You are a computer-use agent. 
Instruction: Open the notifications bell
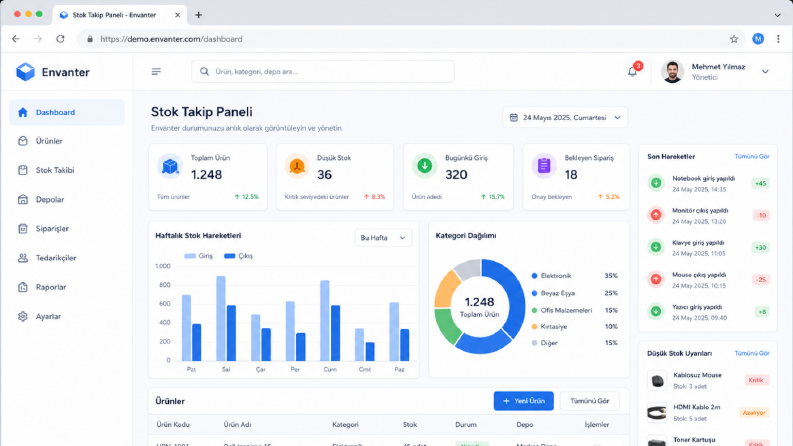coord(632,72)
